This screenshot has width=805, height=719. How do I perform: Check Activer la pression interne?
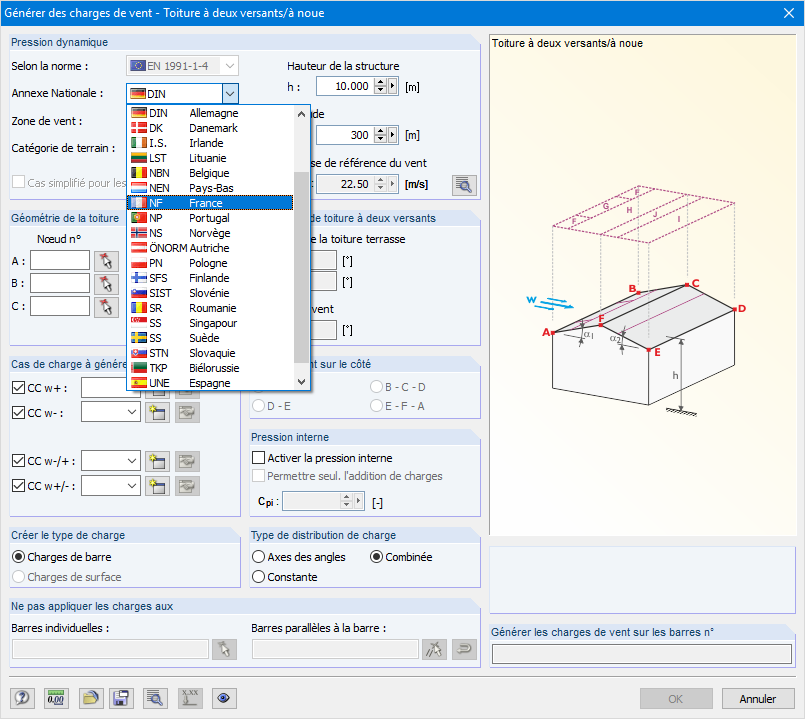pos(258,458)
